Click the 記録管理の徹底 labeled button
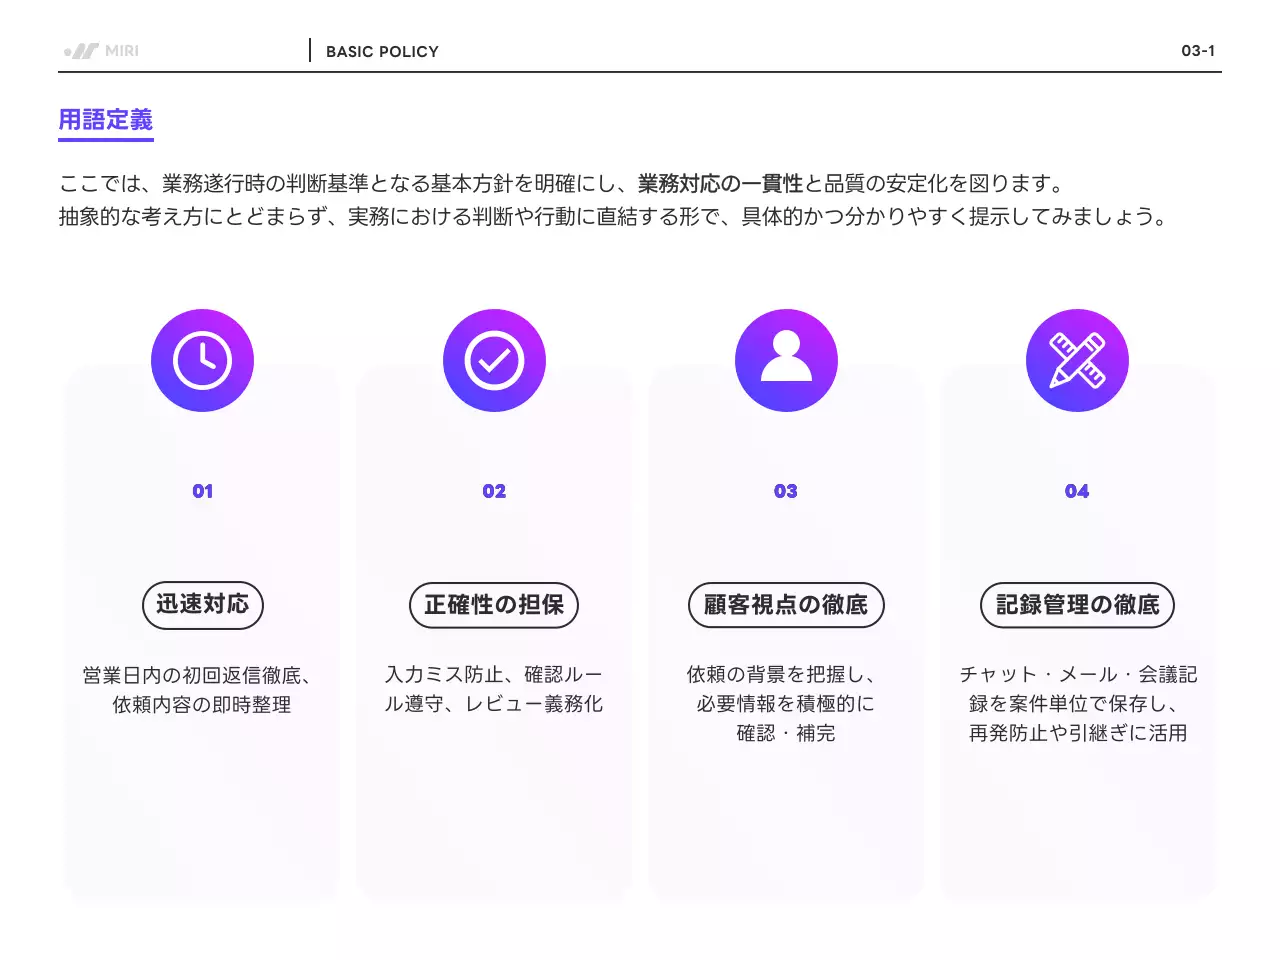Screen dimensions: 1280x960 click(x=1077, y=605)
